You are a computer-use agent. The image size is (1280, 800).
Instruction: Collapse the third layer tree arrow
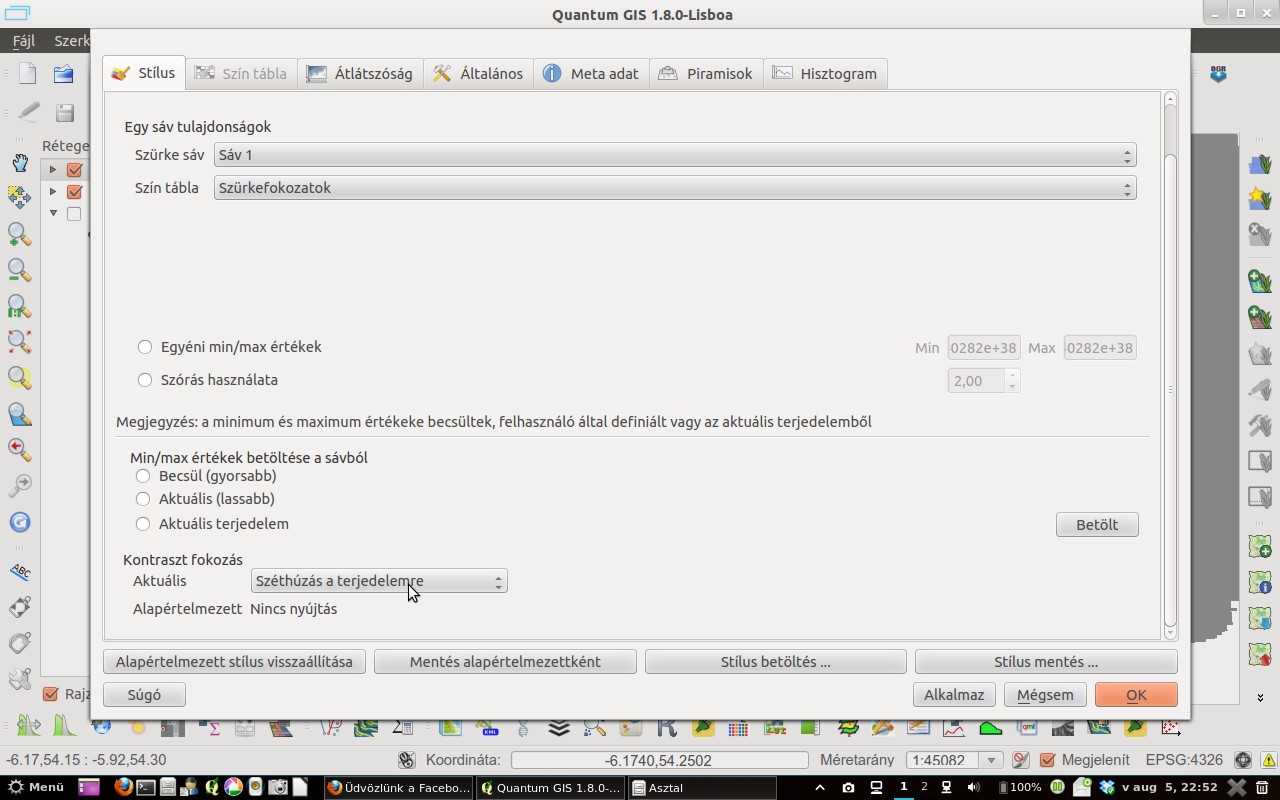click(x=53, y=213)
